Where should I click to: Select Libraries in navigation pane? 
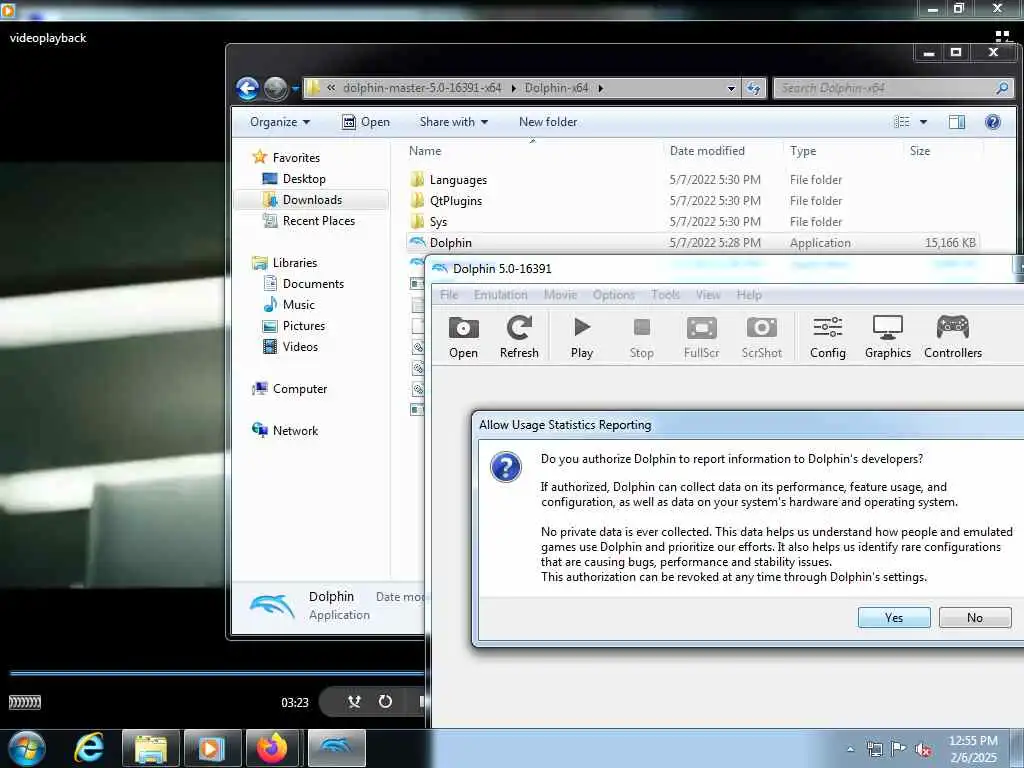(x=295, y=263)
